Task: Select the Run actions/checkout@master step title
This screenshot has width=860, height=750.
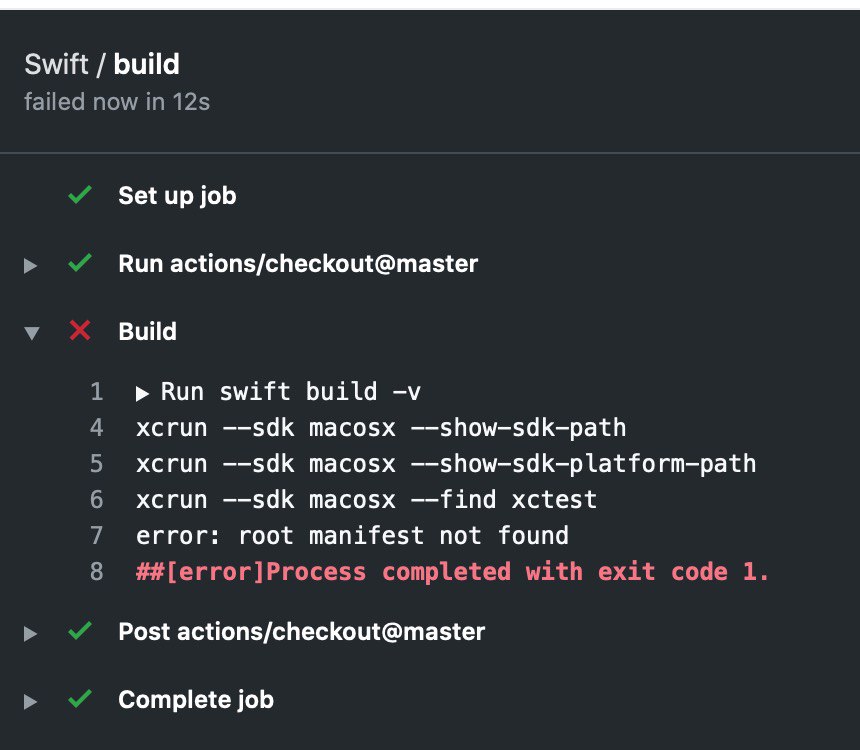Action: pyautogui.click(x=298, y=264)
